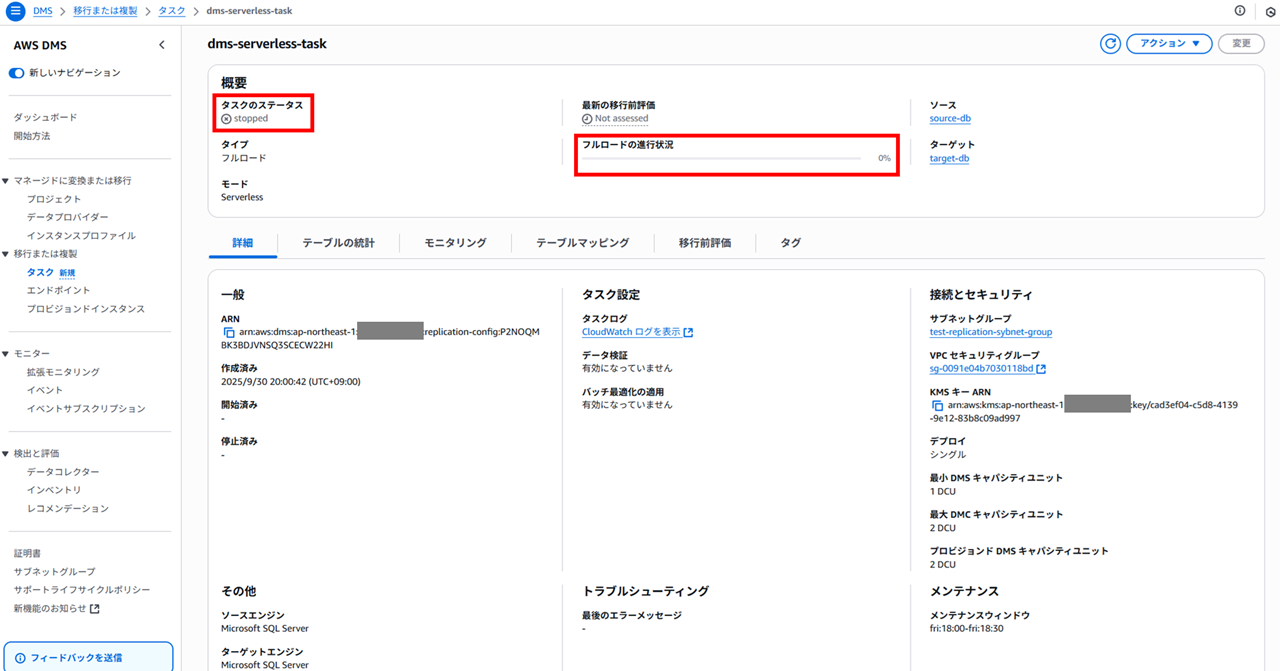Open プロジェクト in sidebar
The height and width of the screenshot is (671, 1280).
coord(54,199)
